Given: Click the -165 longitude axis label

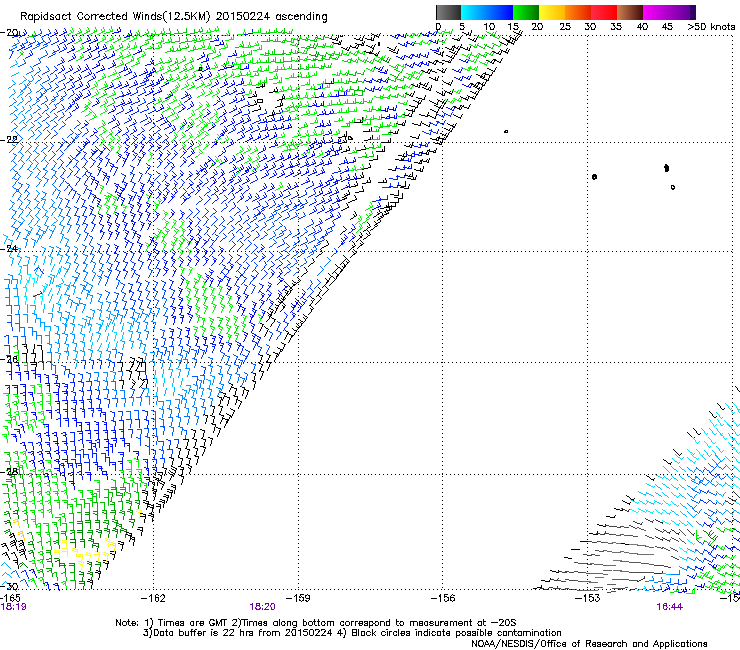Looking at the screenshot, I should (10, 598).
